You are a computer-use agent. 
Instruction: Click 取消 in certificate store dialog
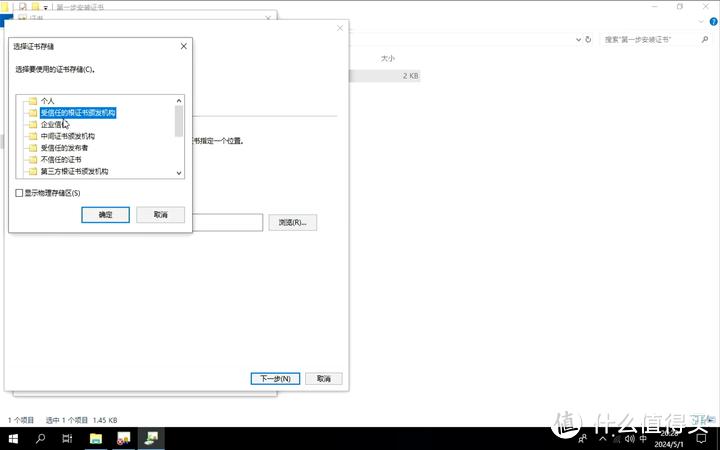[160, 215]
